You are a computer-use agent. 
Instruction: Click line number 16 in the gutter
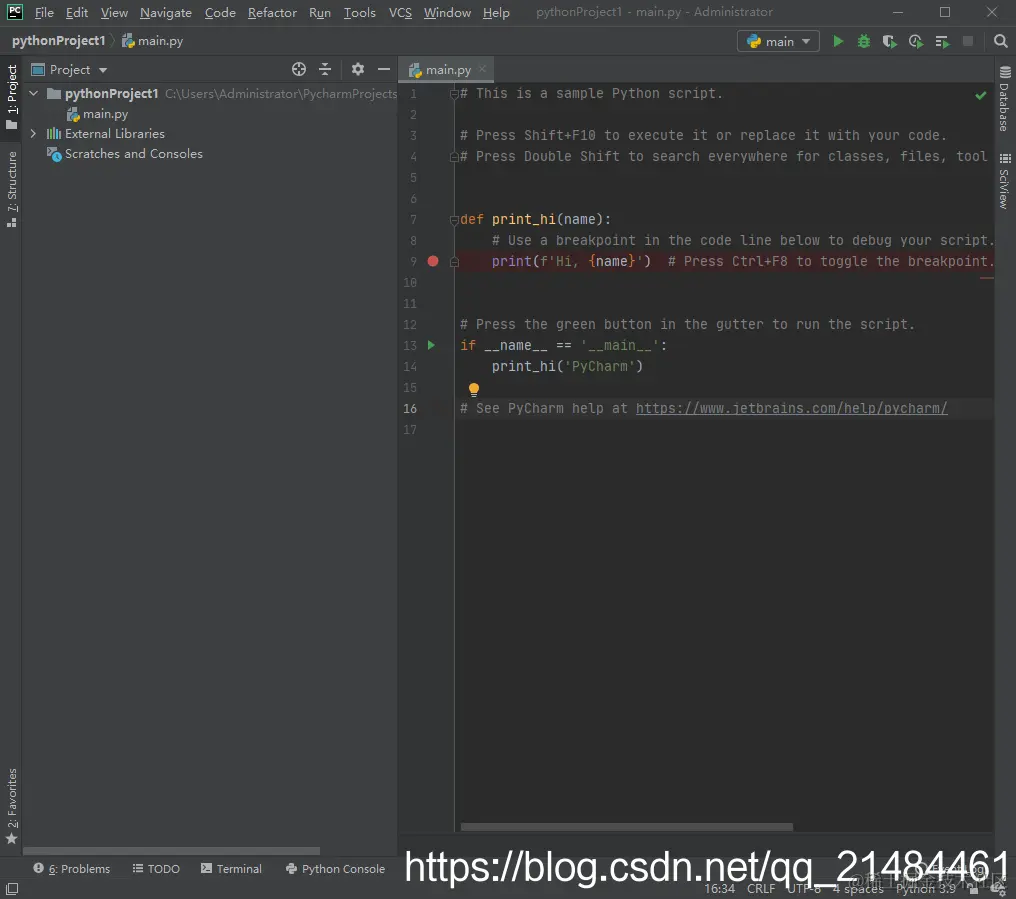click(410, 408)
